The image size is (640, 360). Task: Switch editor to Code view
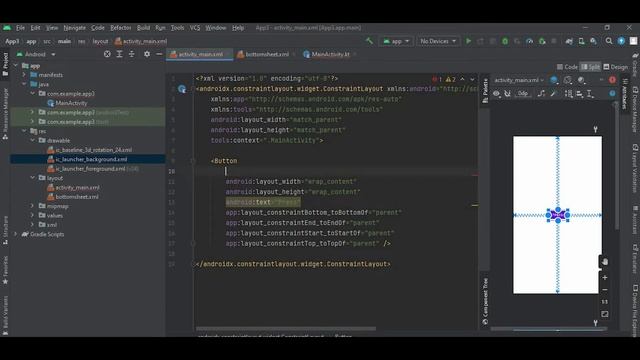567,67
